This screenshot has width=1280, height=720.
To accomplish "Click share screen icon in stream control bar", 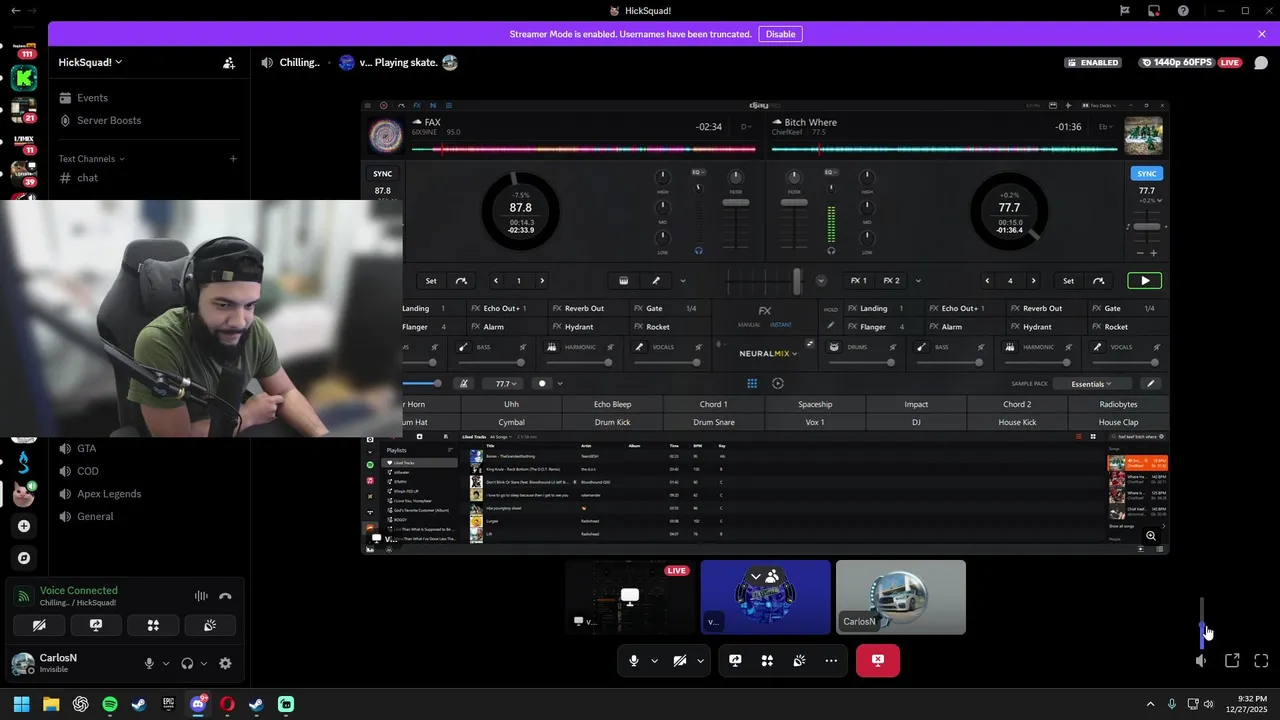I will point(735,661).
